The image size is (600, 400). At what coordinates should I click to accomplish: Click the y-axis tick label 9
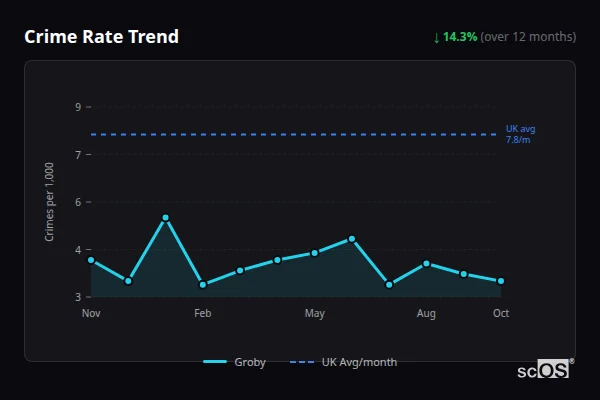click(78, 107)
